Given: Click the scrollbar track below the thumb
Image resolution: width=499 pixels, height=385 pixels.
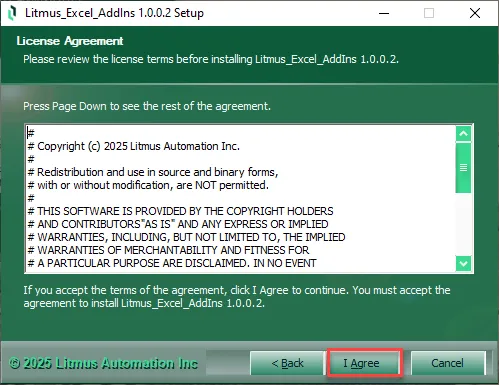Looking at the screenshot, I should pyautogui.click(x=463, y=224).
